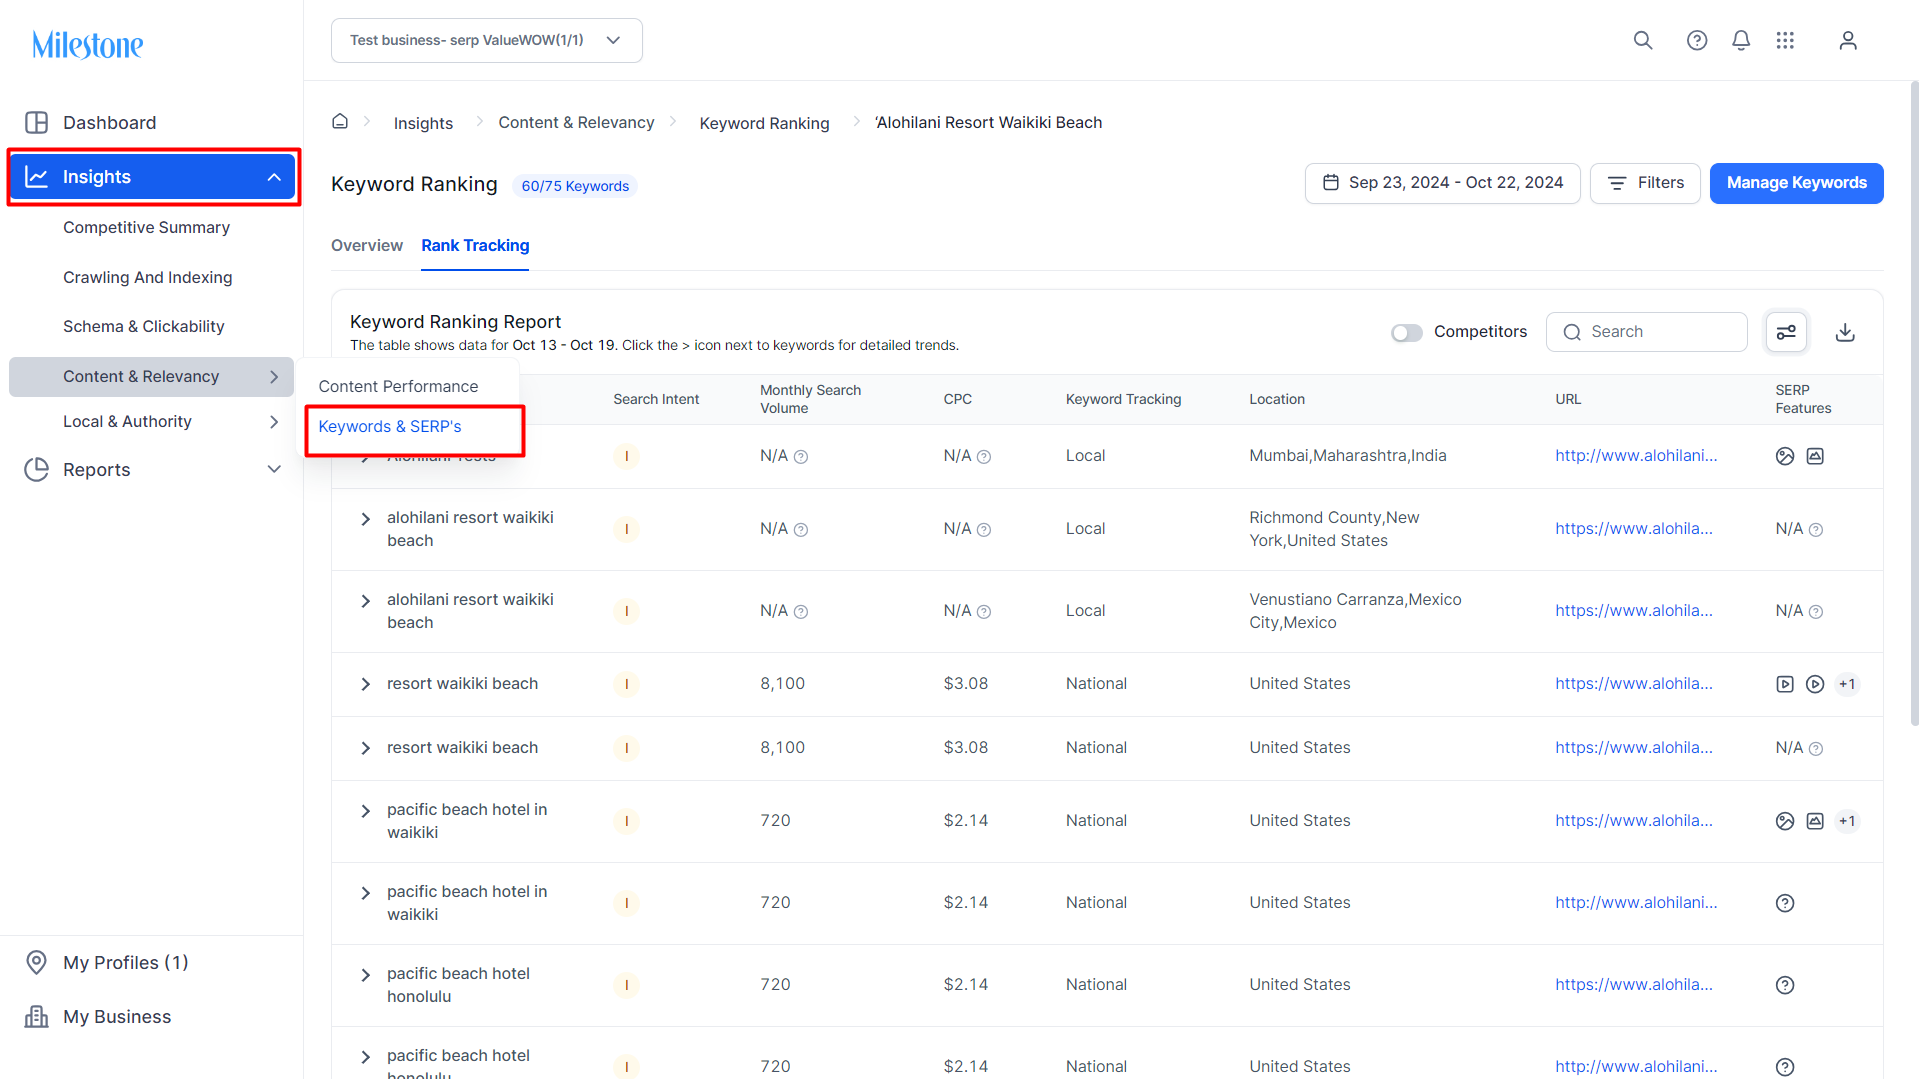
Task: Open Competitive Summary in sidebar
Action: [x=146, y=227]
